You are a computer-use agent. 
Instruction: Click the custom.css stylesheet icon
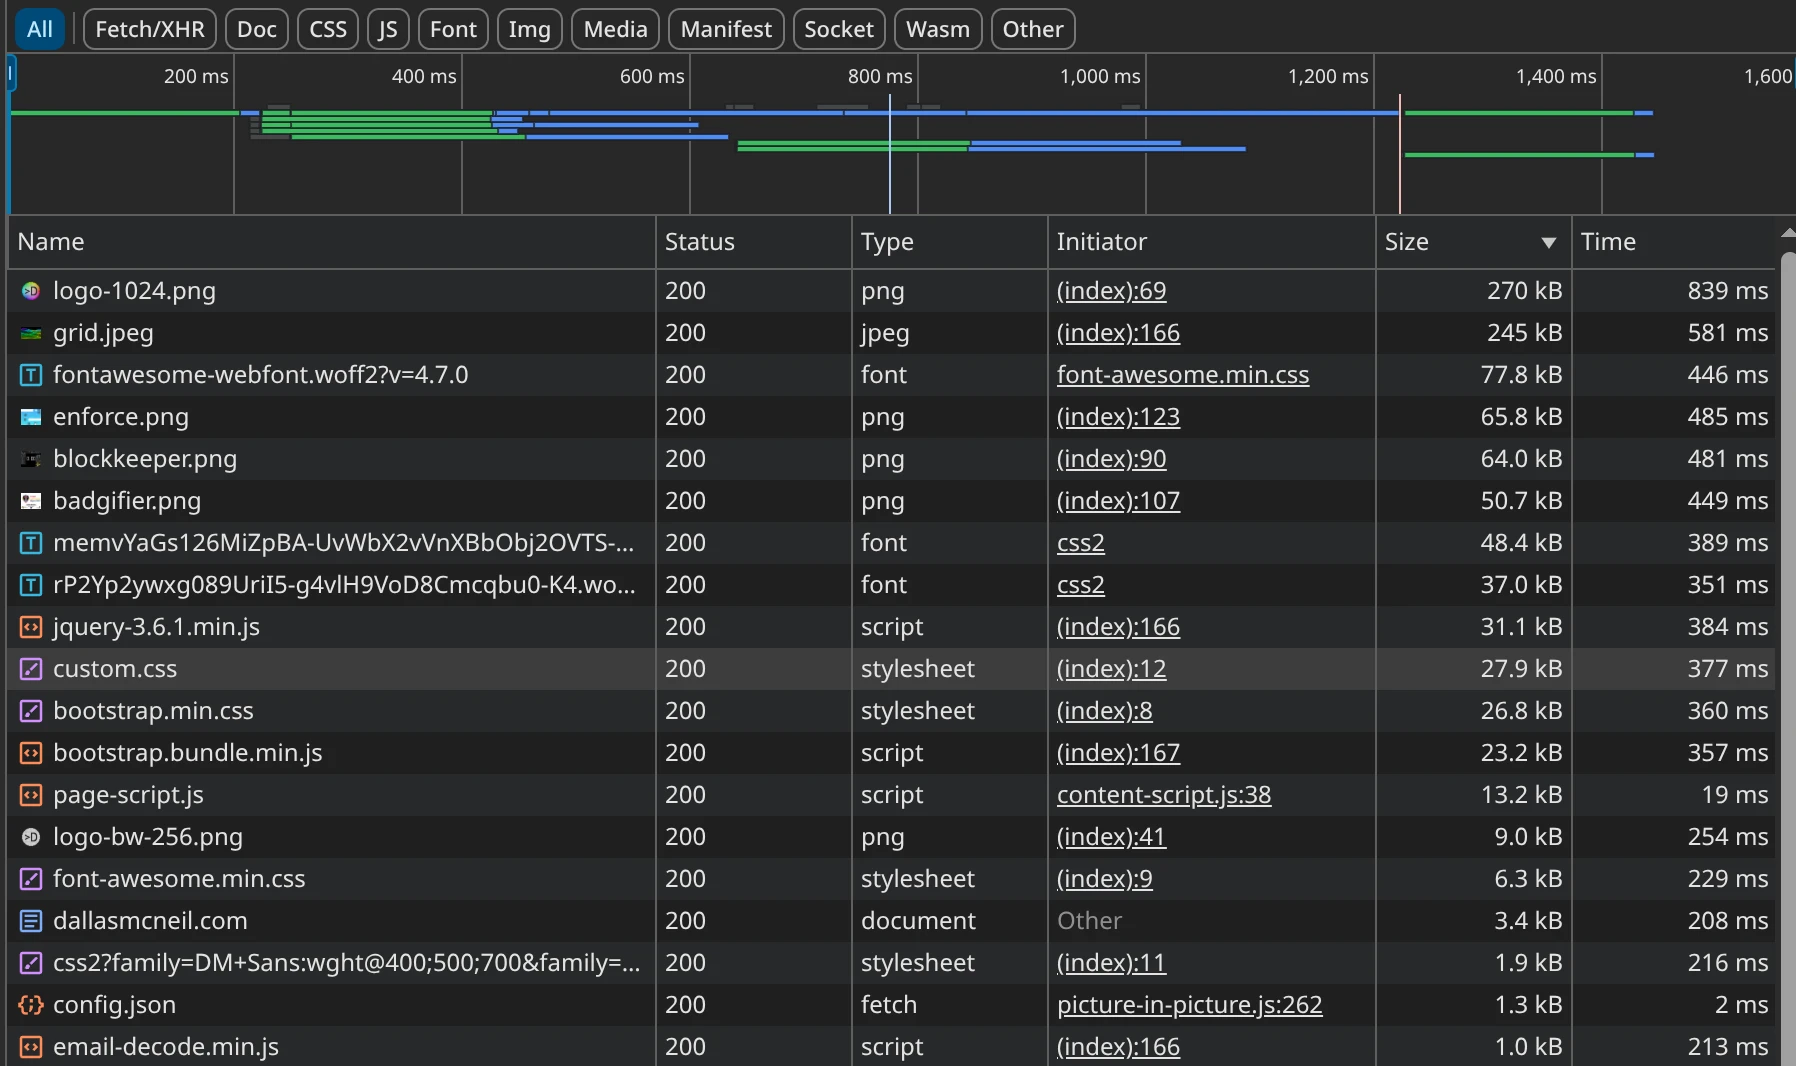(x=31, y=669)
